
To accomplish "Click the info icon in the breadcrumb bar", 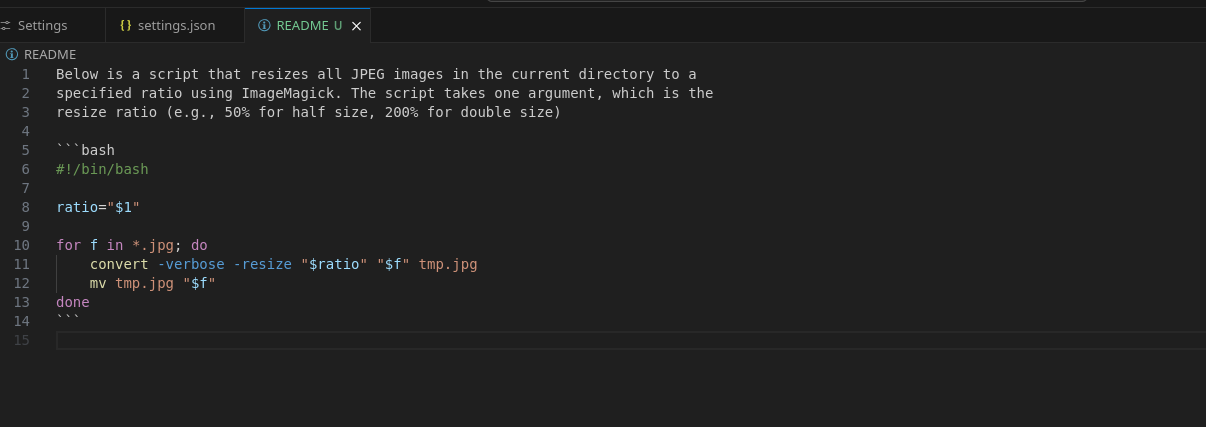I will click(x=12, y=55).
